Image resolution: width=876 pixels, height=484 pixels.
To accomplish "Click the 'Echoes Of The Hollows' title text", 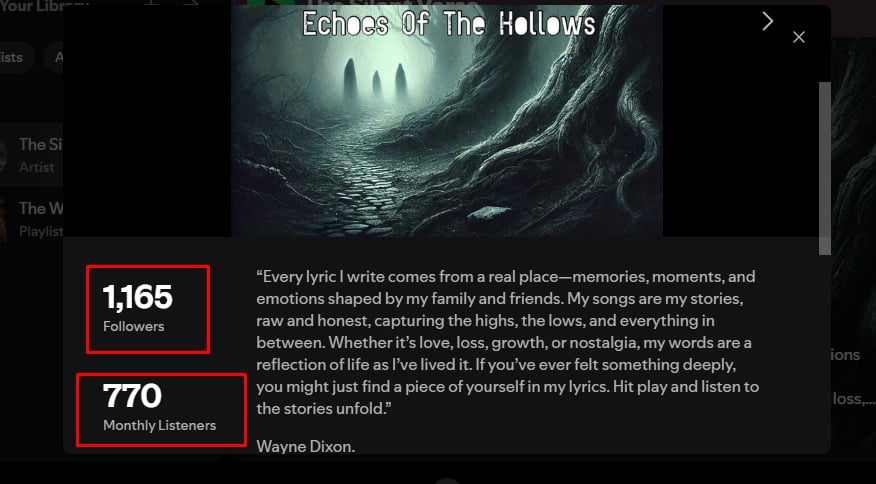I will point(449,23).
